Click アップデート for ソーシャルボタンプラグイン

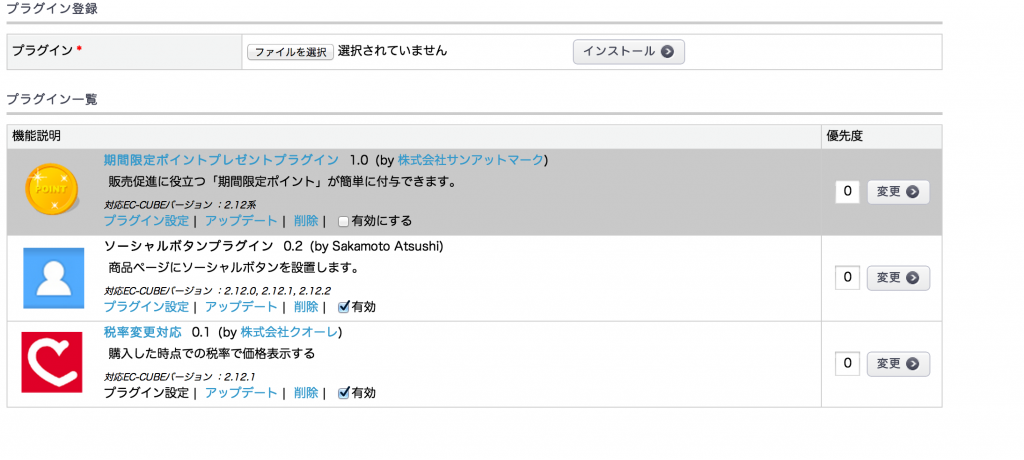tap(241, 306)
